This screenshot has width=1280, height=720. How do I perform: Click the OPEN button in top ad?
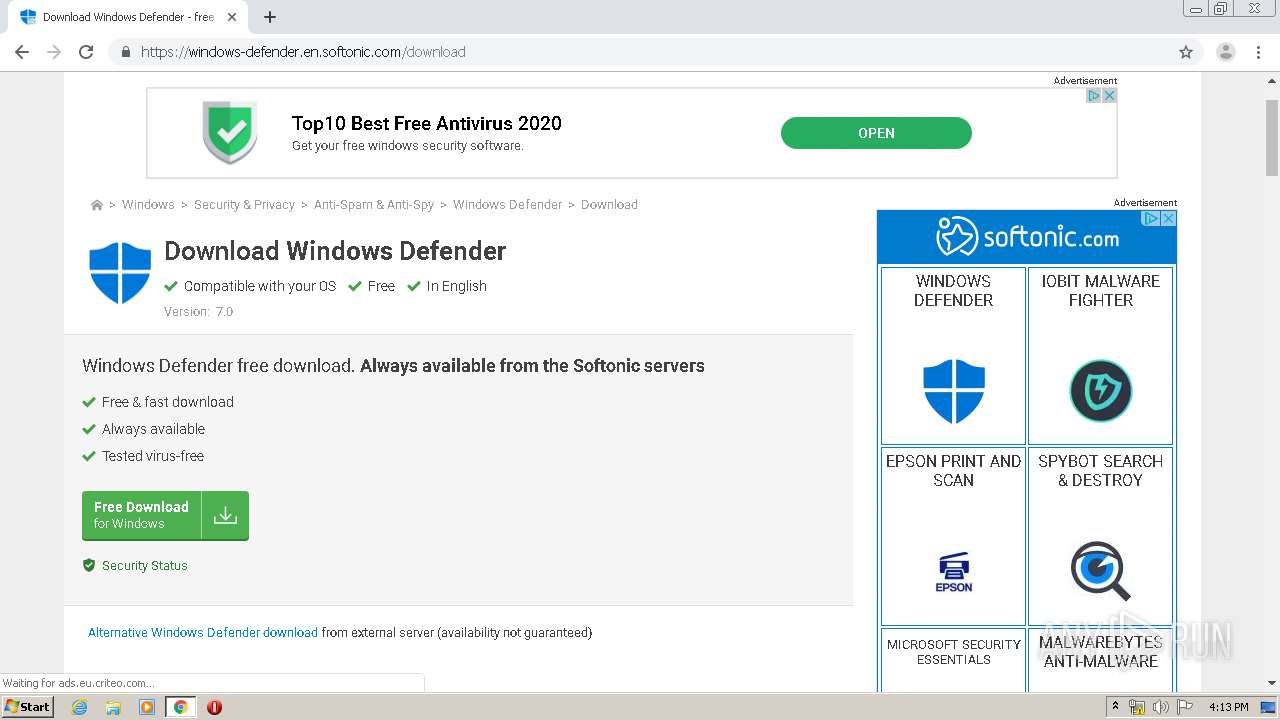pos(876,133)
